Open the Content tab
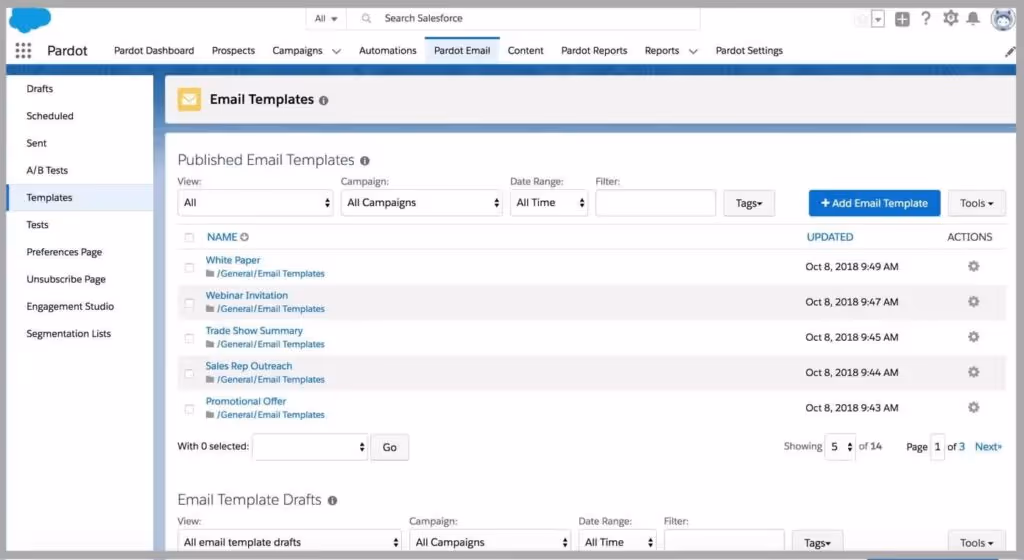Image resolution: width=1024 pixels, height=560 pixels. 525,50
